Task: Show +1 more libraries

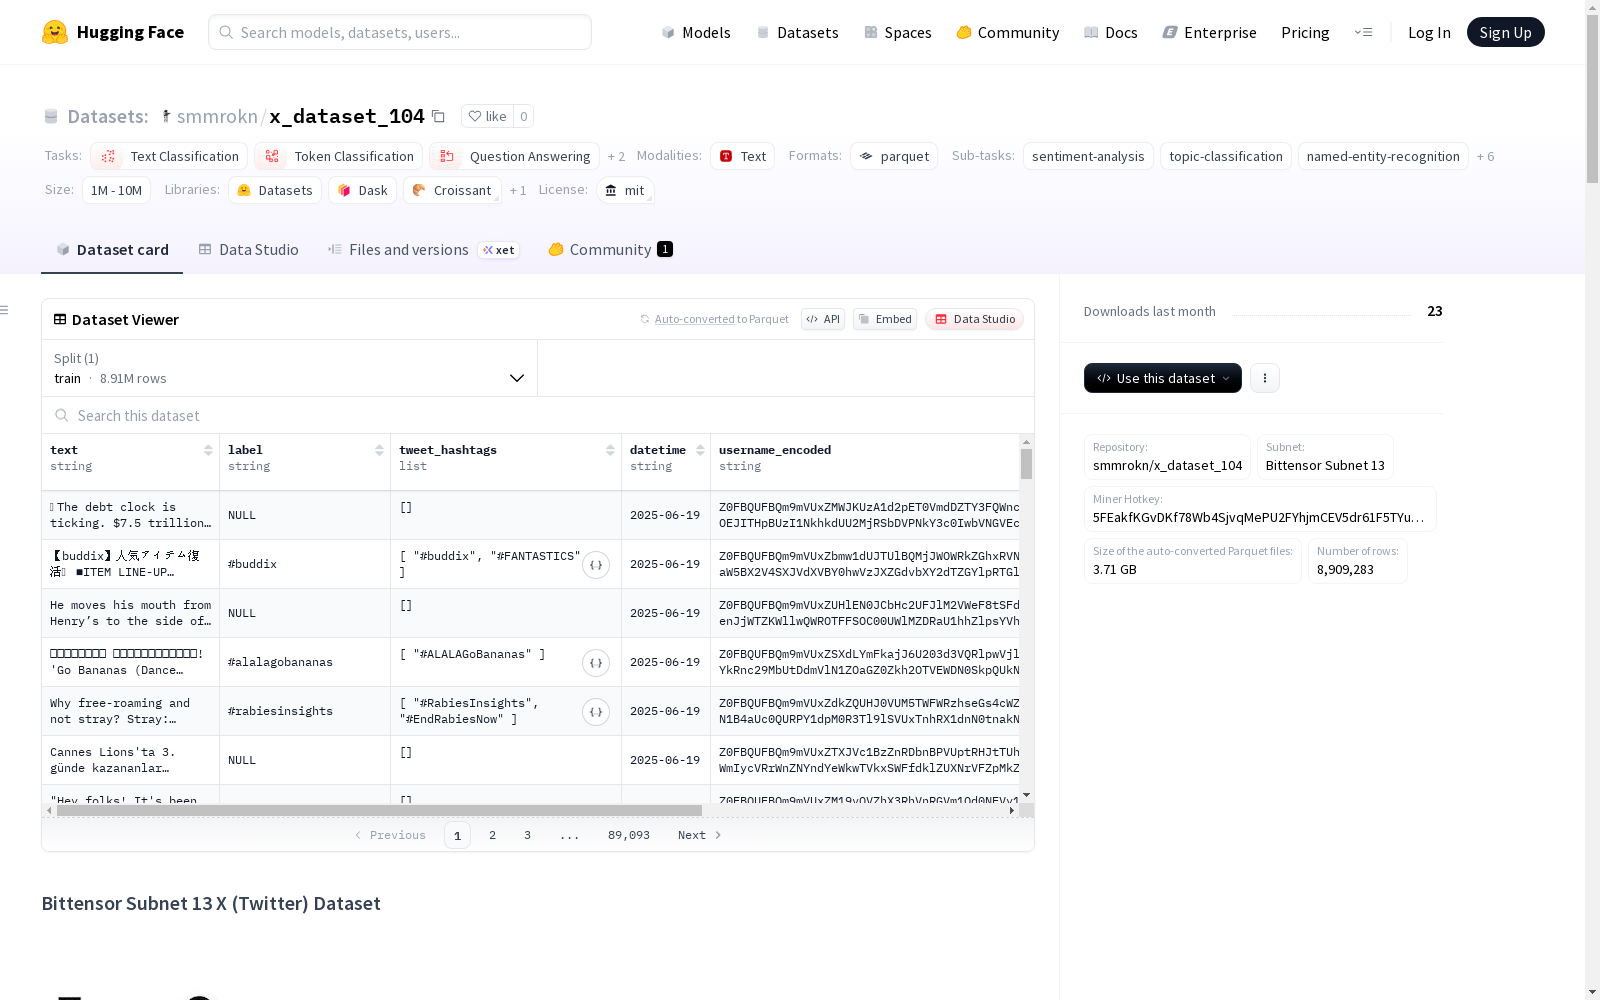Action: [518, 191]
